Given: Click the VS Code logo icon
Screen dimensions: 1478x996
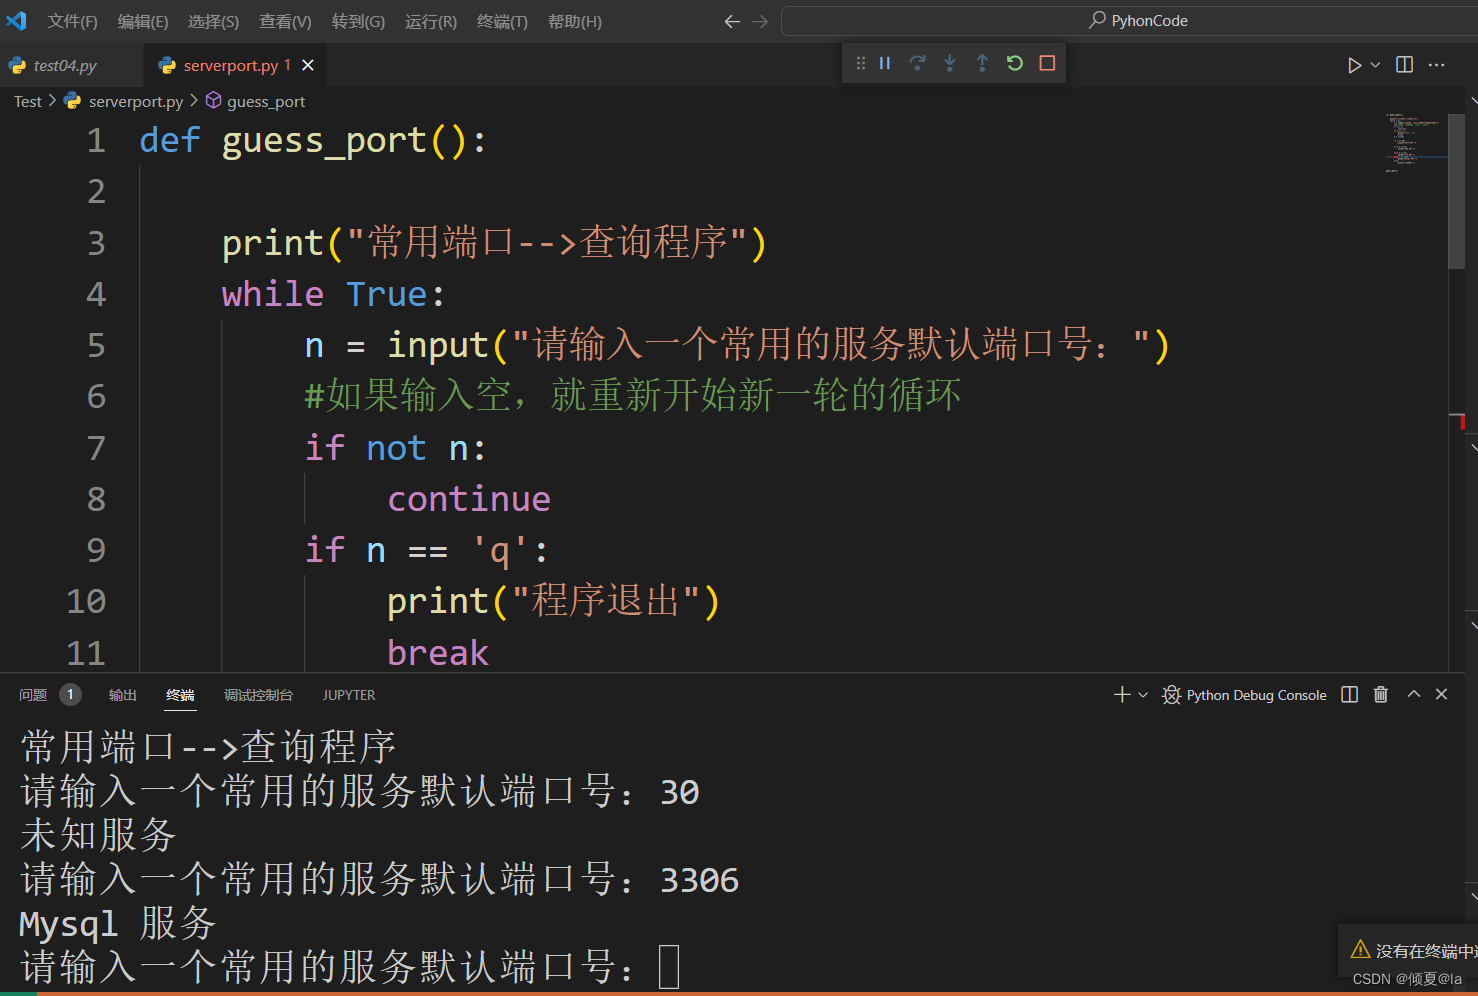Looking at the screenshot, I should pyautogui.click(x=16, y=20).
